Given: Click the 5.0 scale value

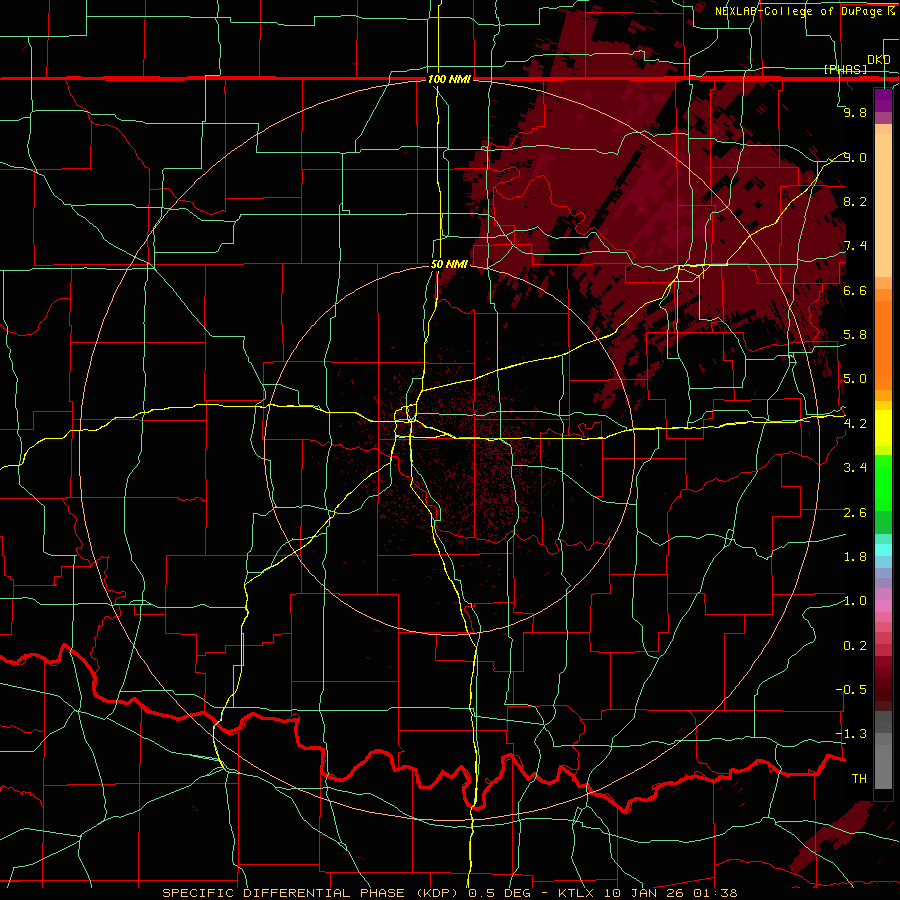Looking at the screenshot, I should point(855,379).
